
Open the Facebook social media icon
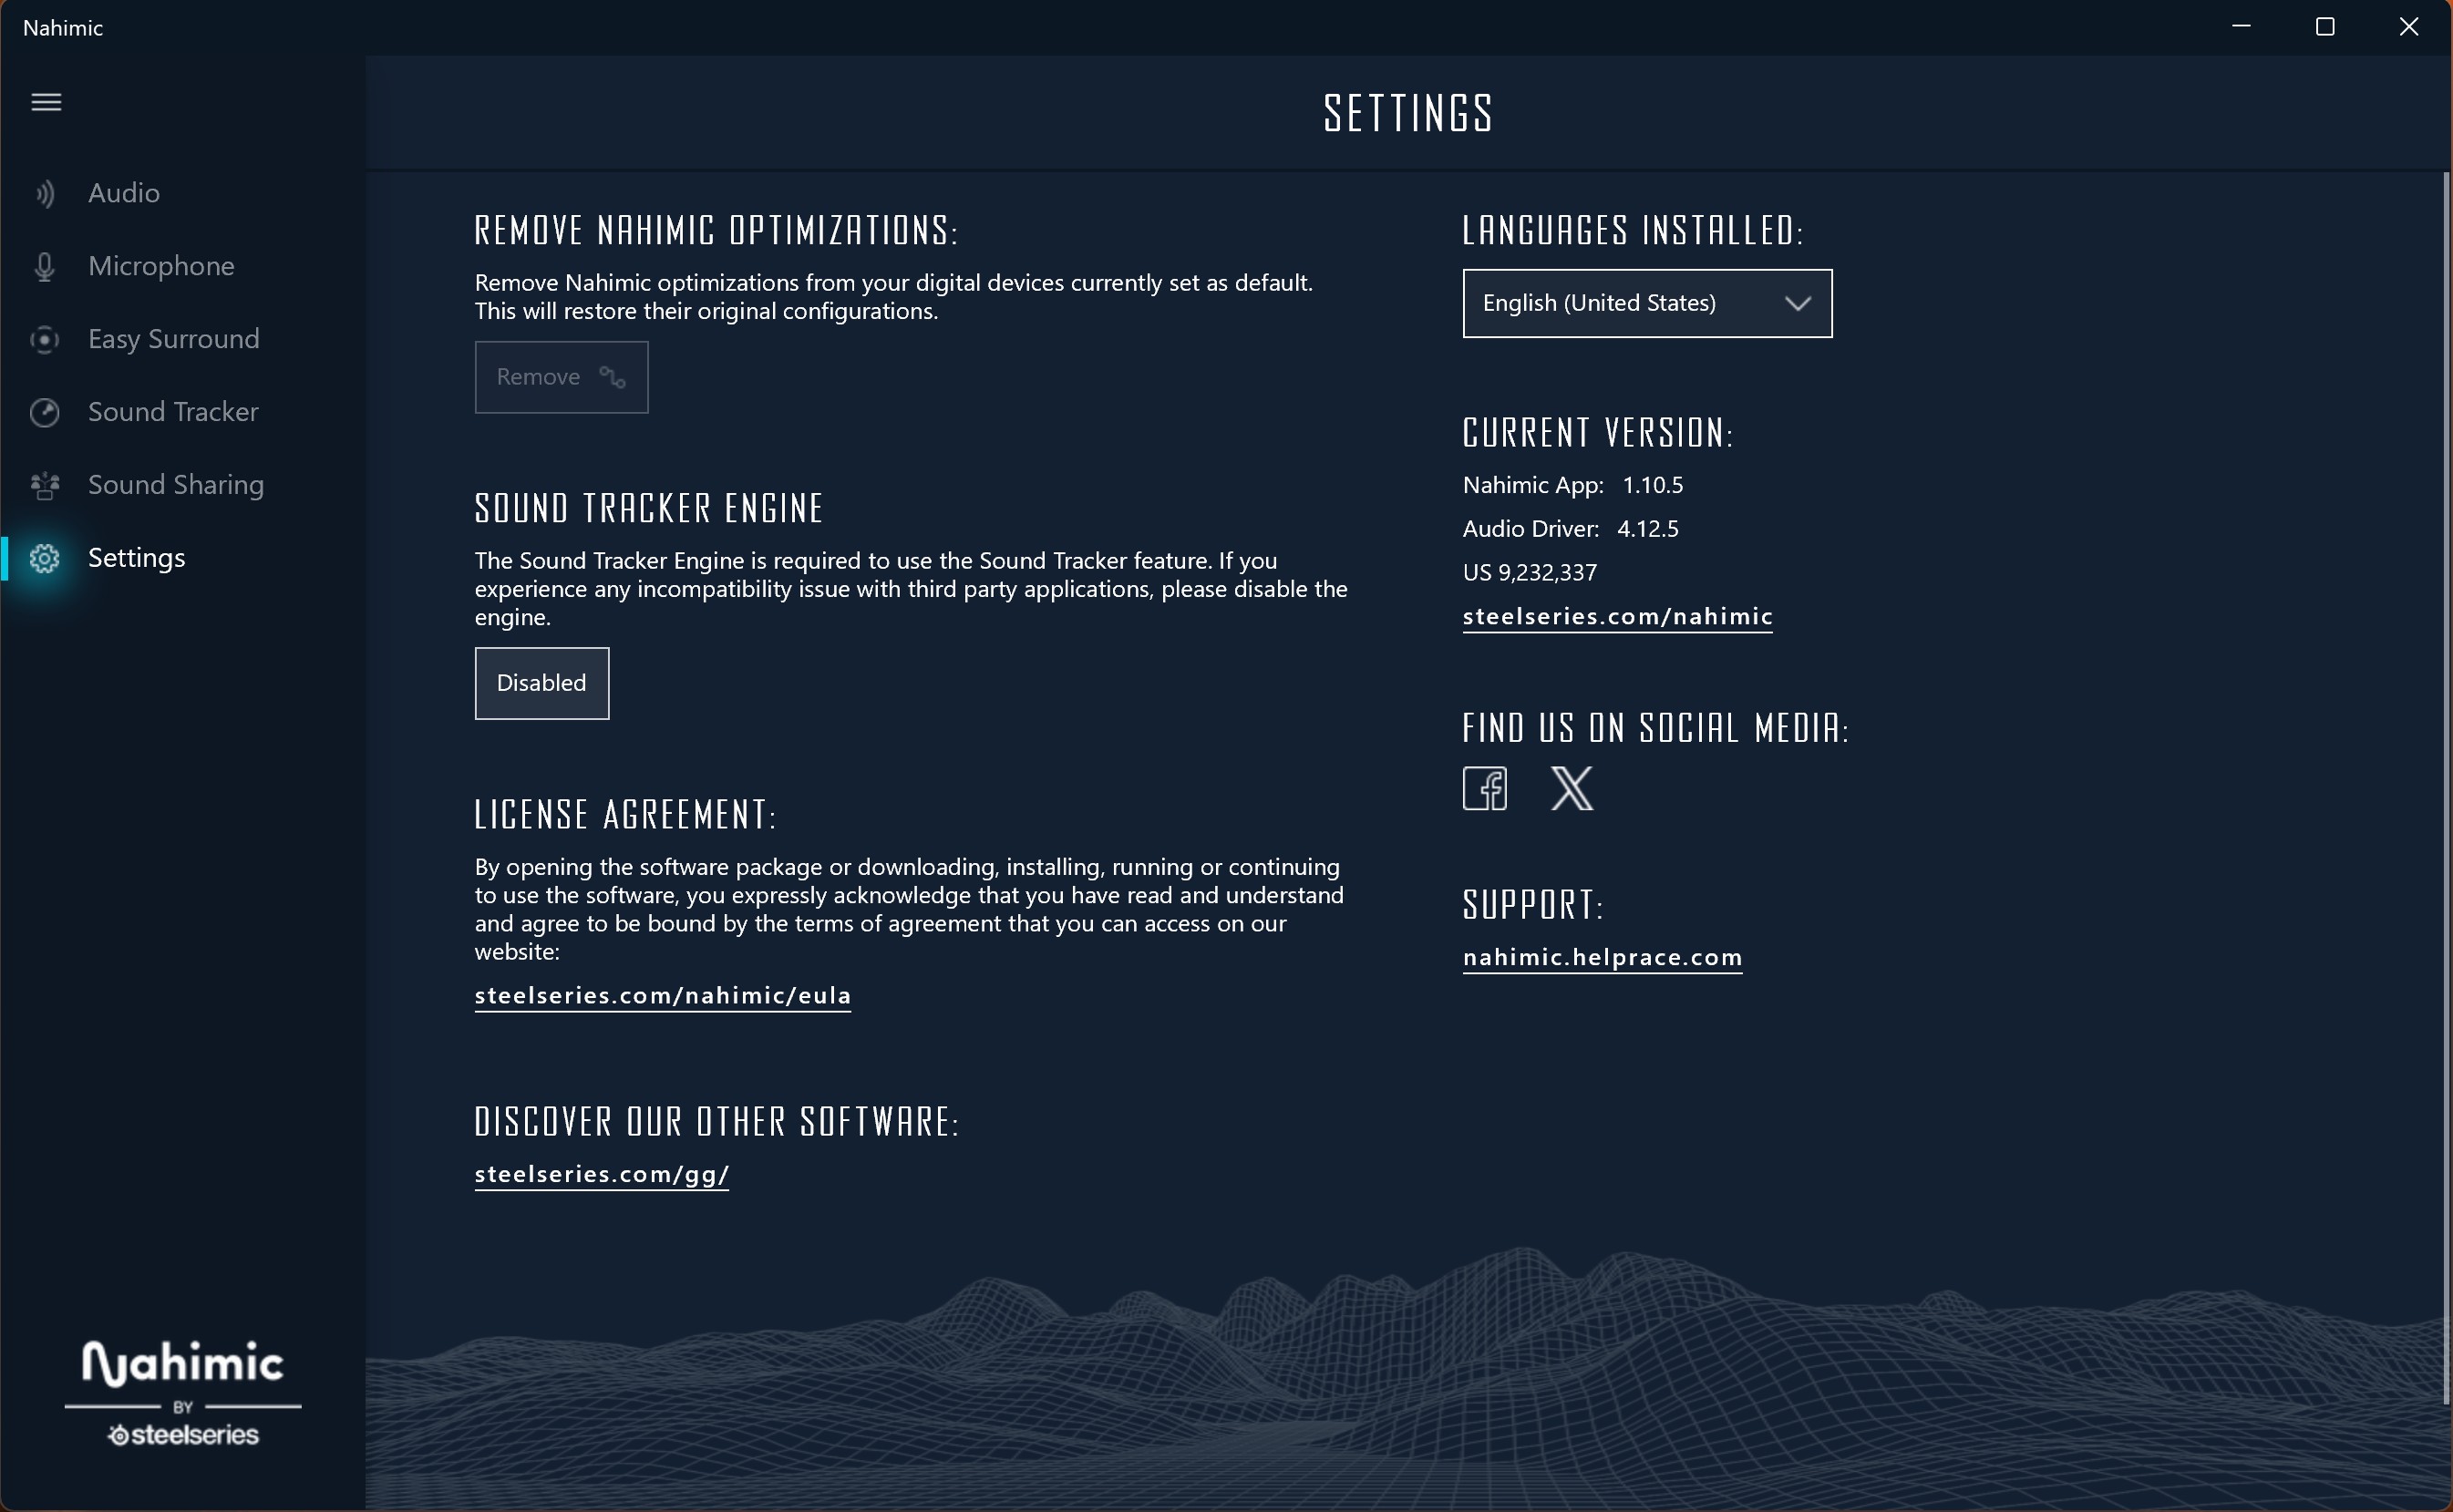click(x=1484, y=789)
